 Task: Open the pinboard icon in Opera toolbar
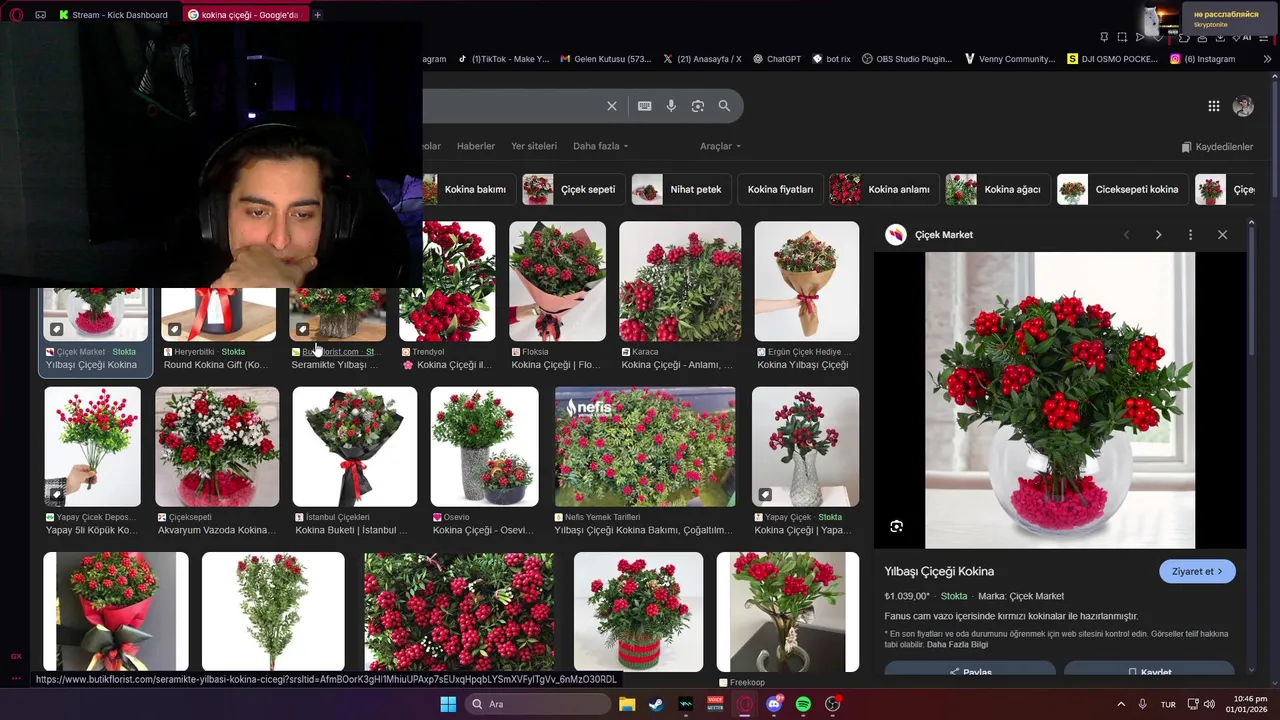tap(1104, 37)
